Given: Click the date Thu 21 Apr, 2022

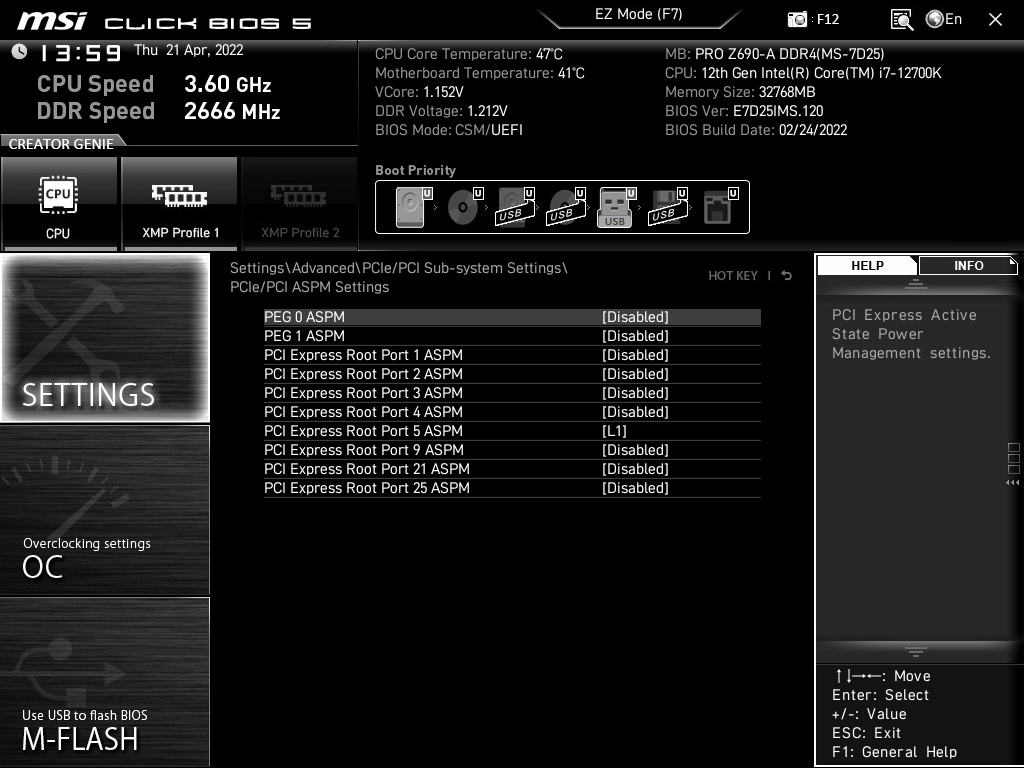Looking at the screenshot, I should pos(188,50).
